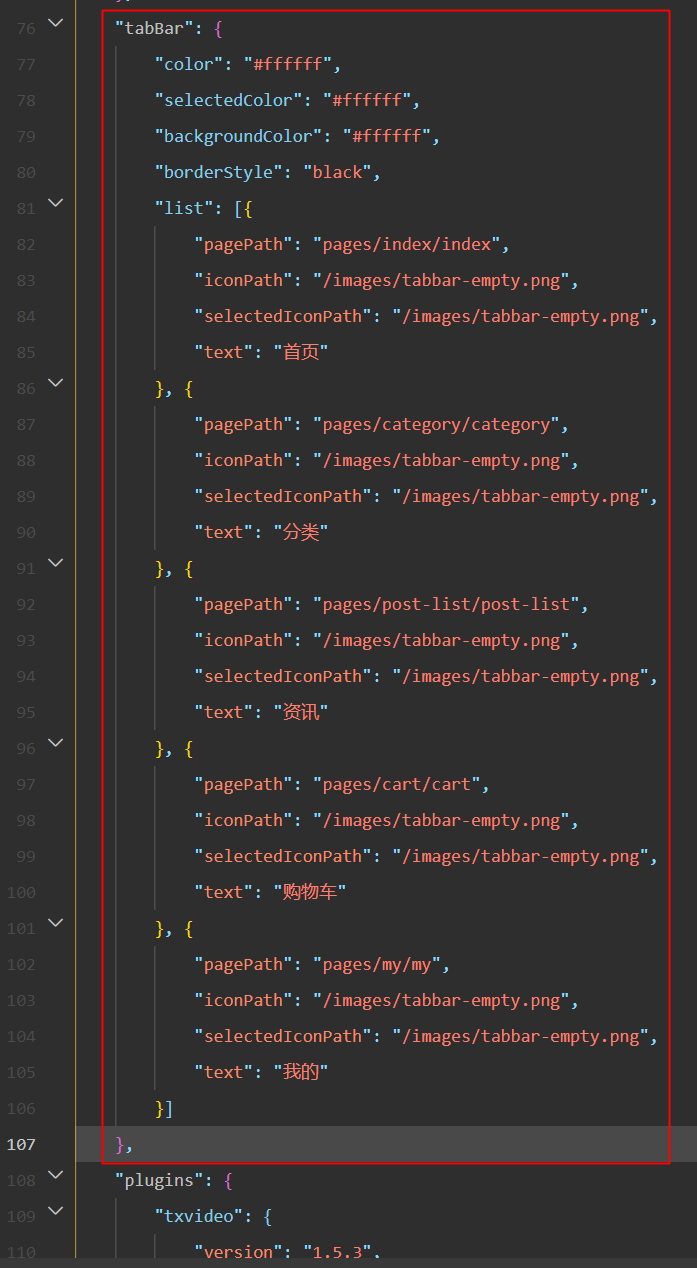Click the "list" key
The width and height of the screenshot is (697, 1268).
184,208
